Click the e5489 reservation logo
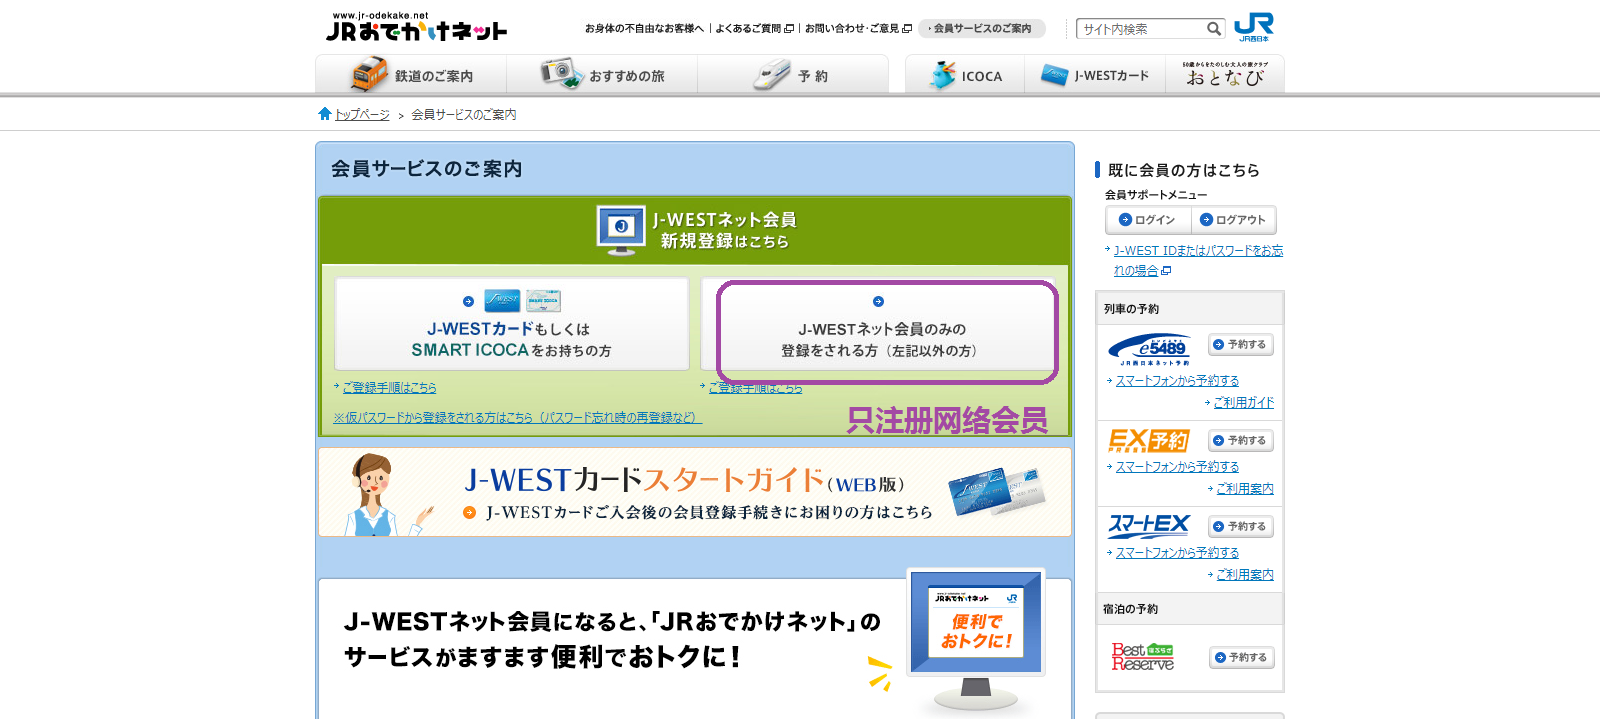The image size is (1600, 719). pos(1149,349)
